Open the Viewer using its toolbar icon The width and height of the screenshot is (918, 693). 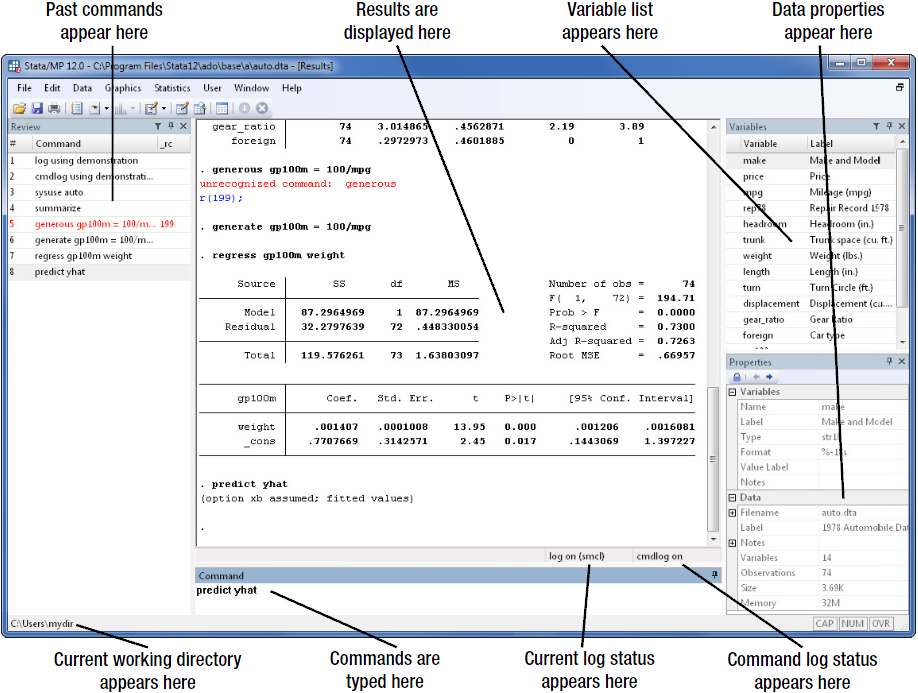coord(95,108)
